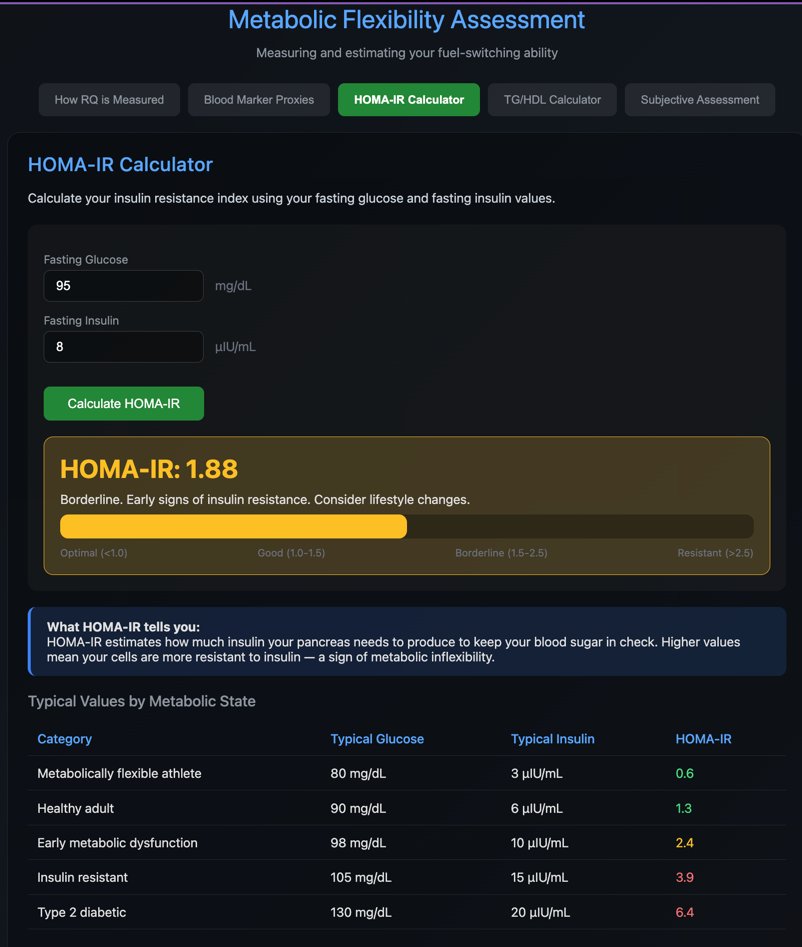Click the 20 µIU/mL insulin cell
This screenshot has width=802, height=947.
(540, 912)
